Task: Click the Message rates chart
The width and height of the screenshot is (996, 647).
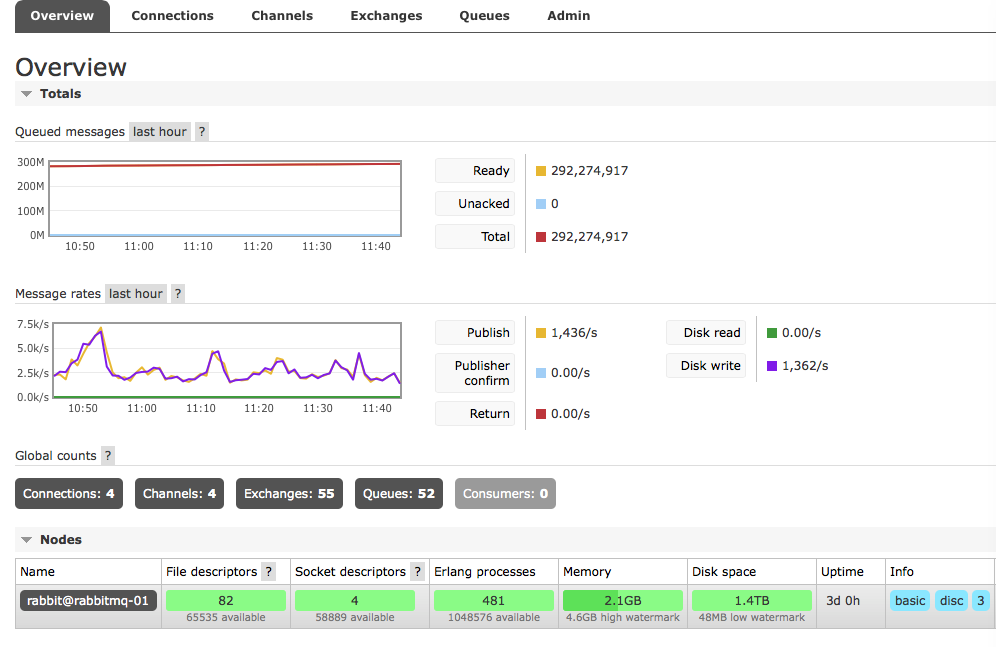Action: click(227, 360)
